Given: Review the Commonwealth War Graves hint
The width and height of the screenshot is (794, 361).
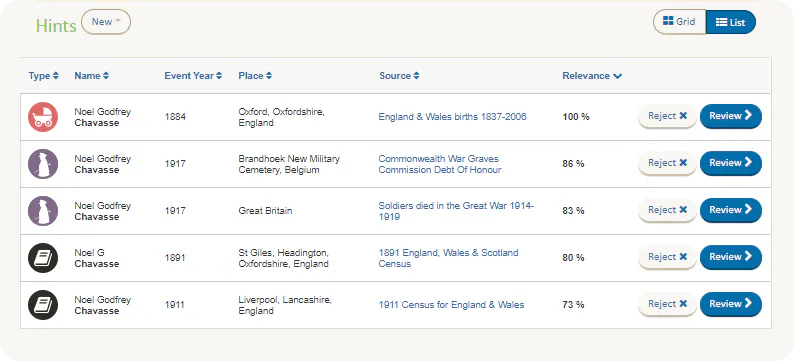Looking at the screenshot, I should click(731, 163).
